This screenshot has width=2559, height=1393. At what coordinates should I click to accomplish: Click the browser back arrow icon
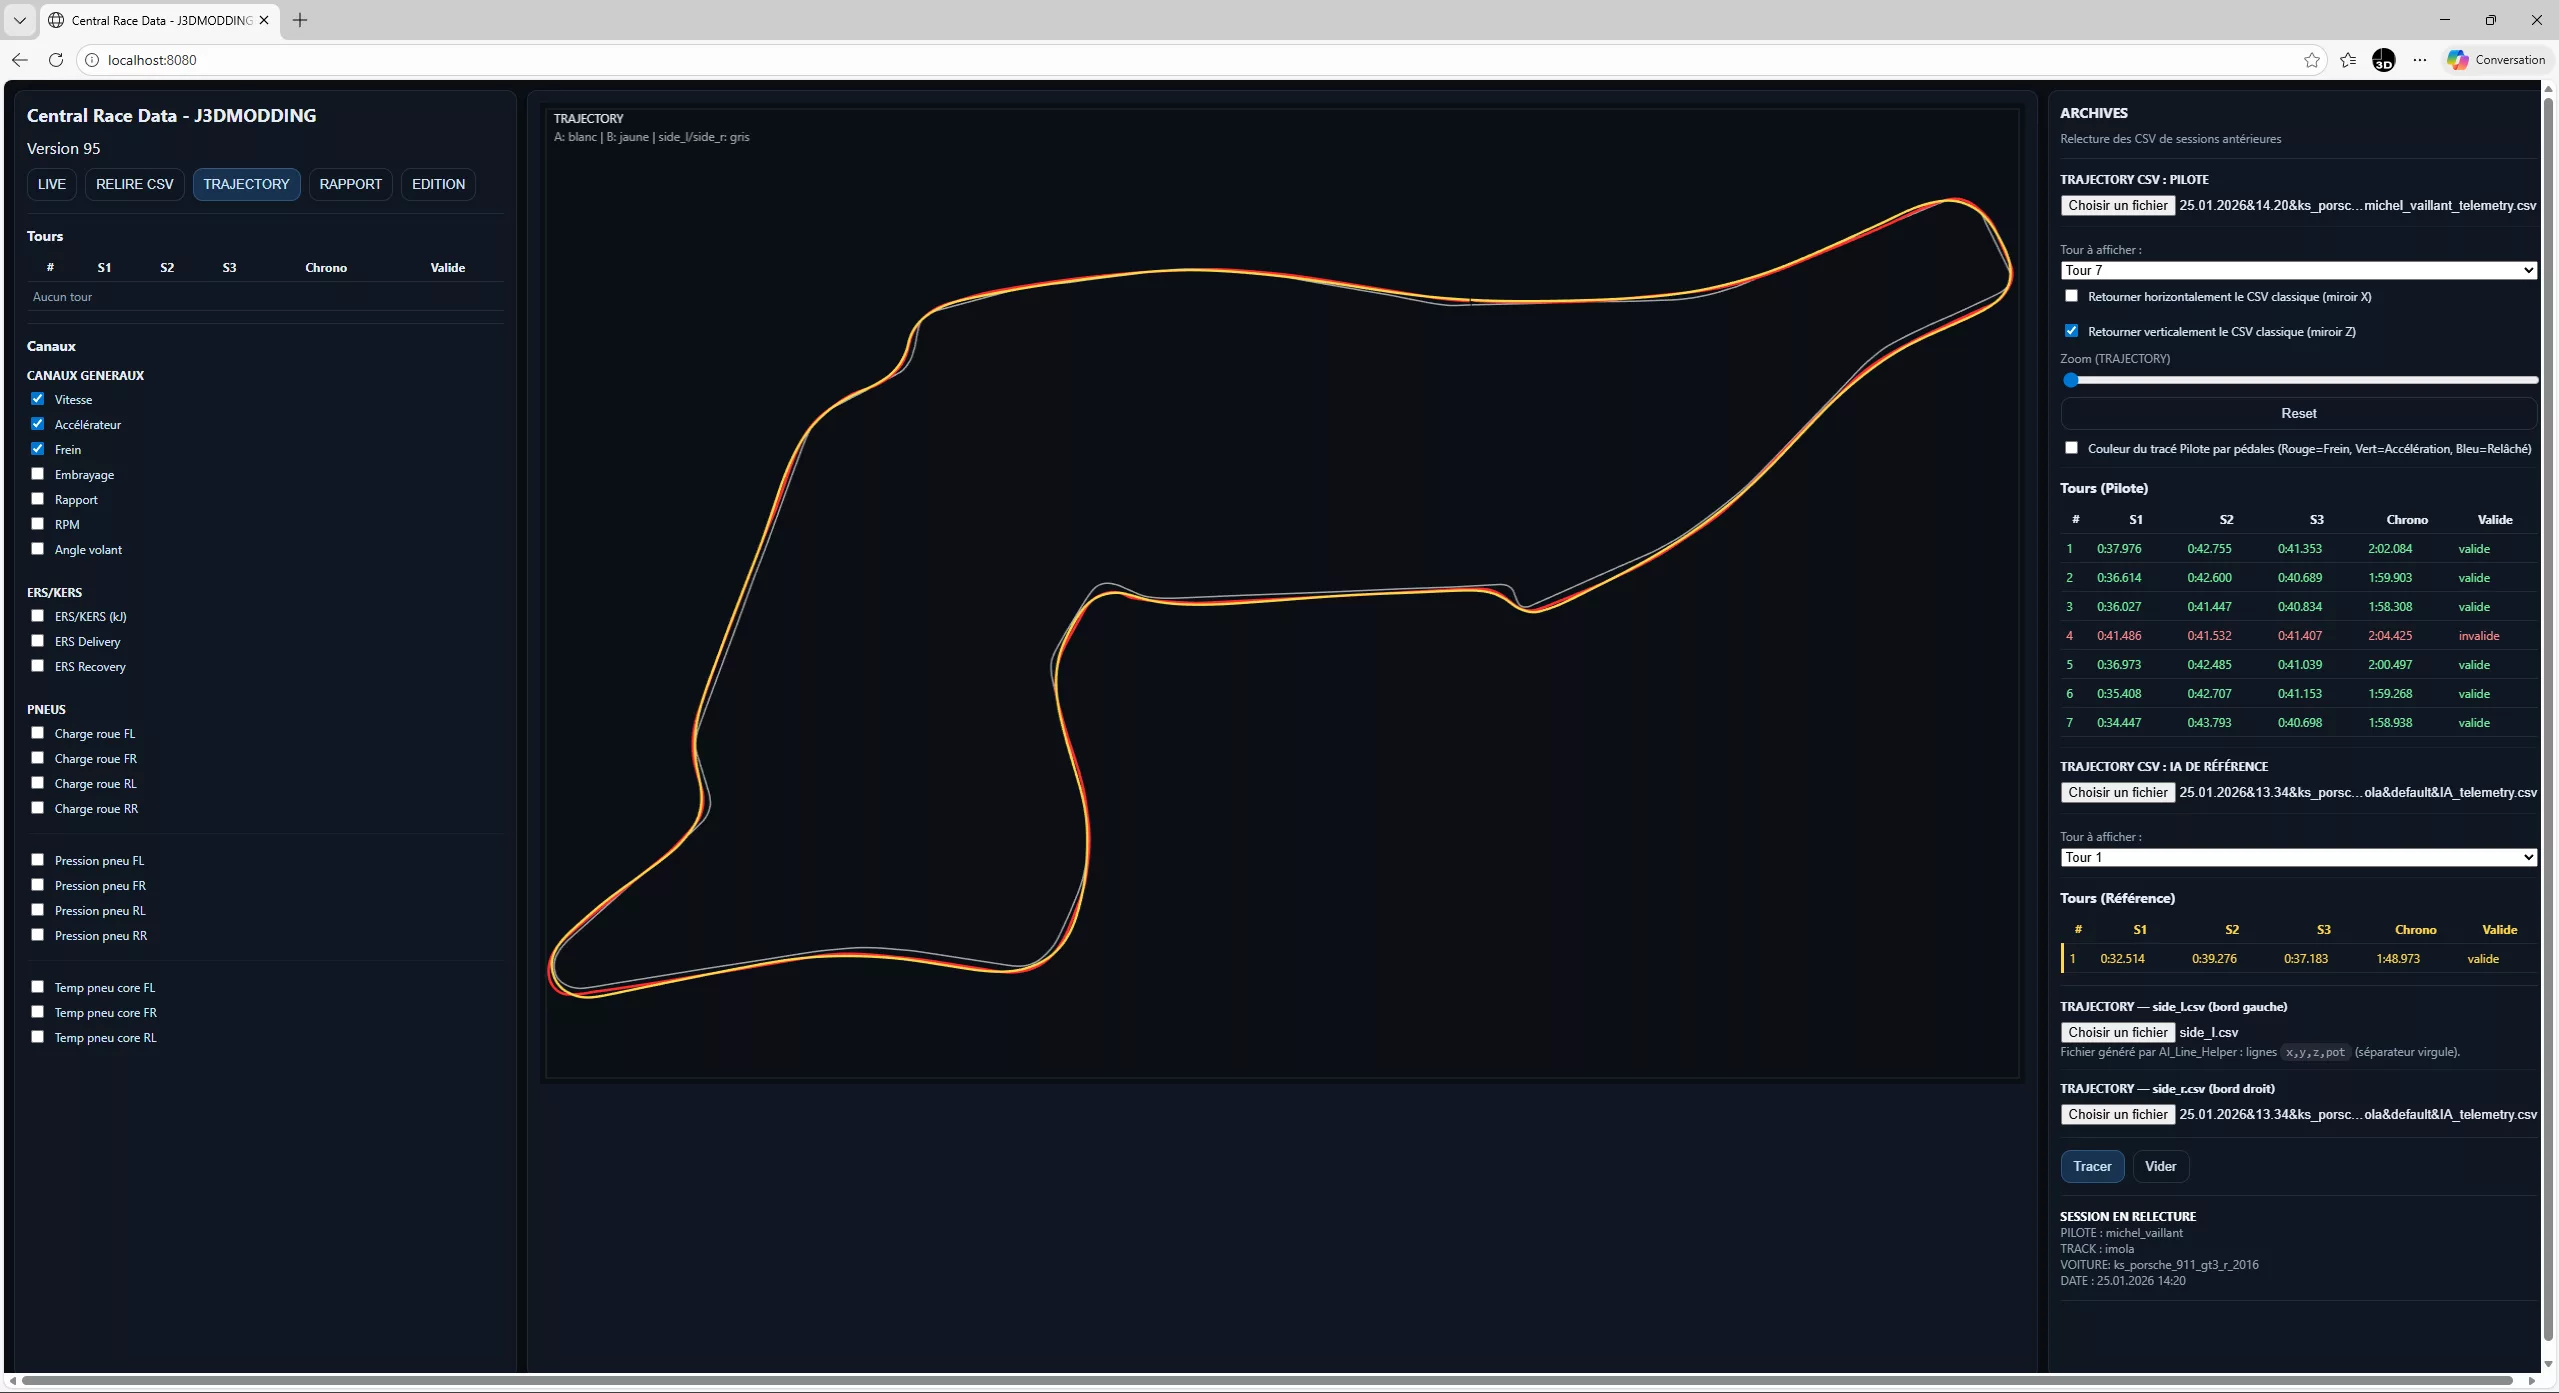[20, 60]
